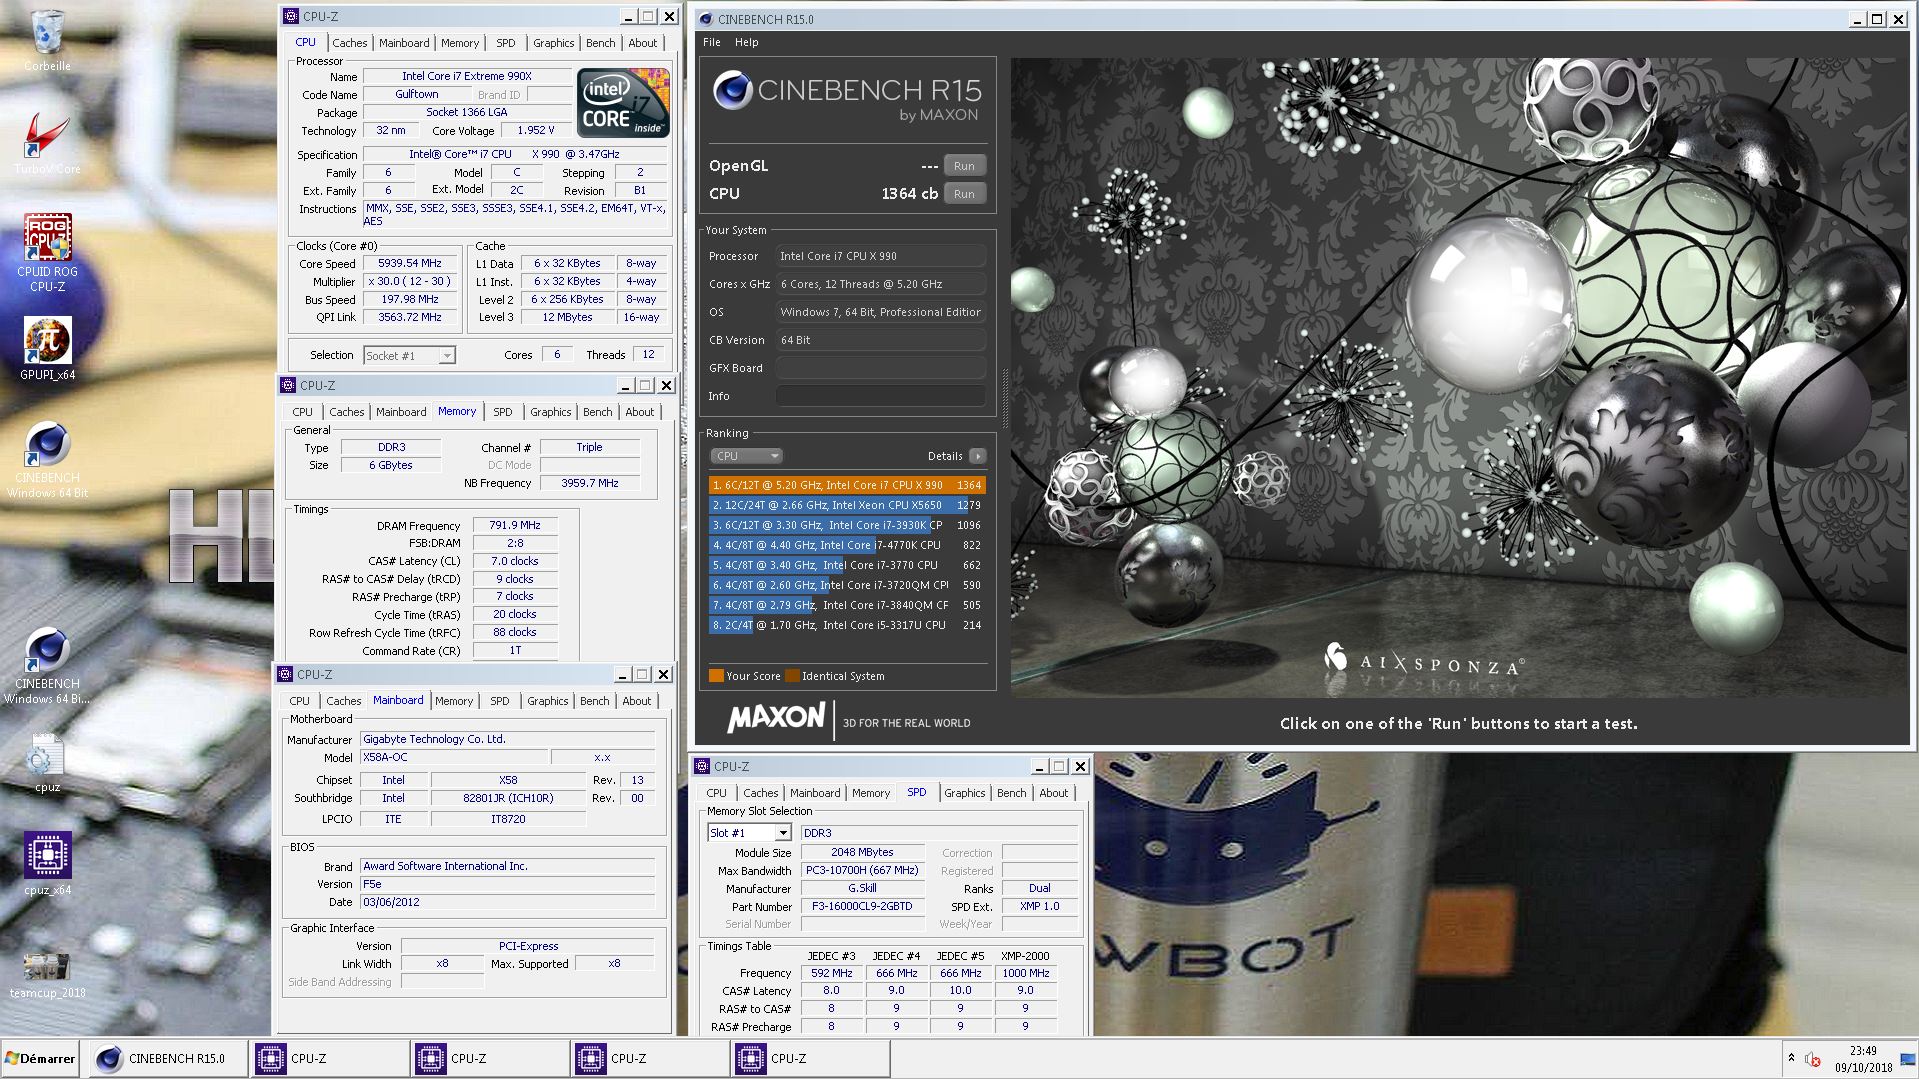1919x1079 pixels.
Task: Run the OpenGL benchmark
Action: pos(964,166)
